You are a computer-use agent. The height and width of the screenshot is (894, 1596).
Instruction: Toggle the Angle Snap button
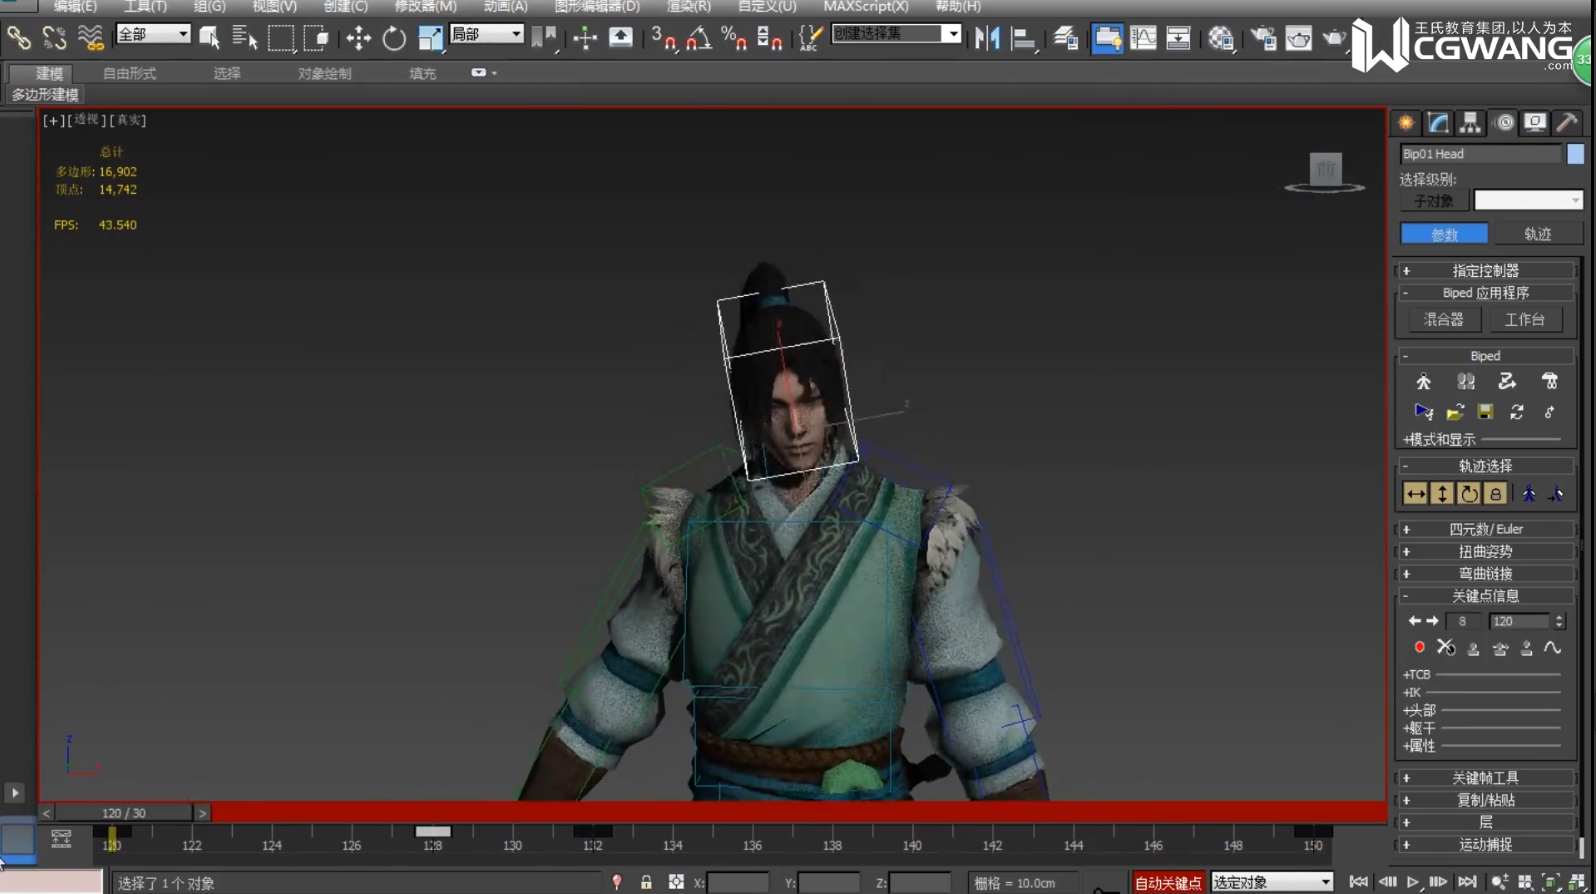[698, 38]
